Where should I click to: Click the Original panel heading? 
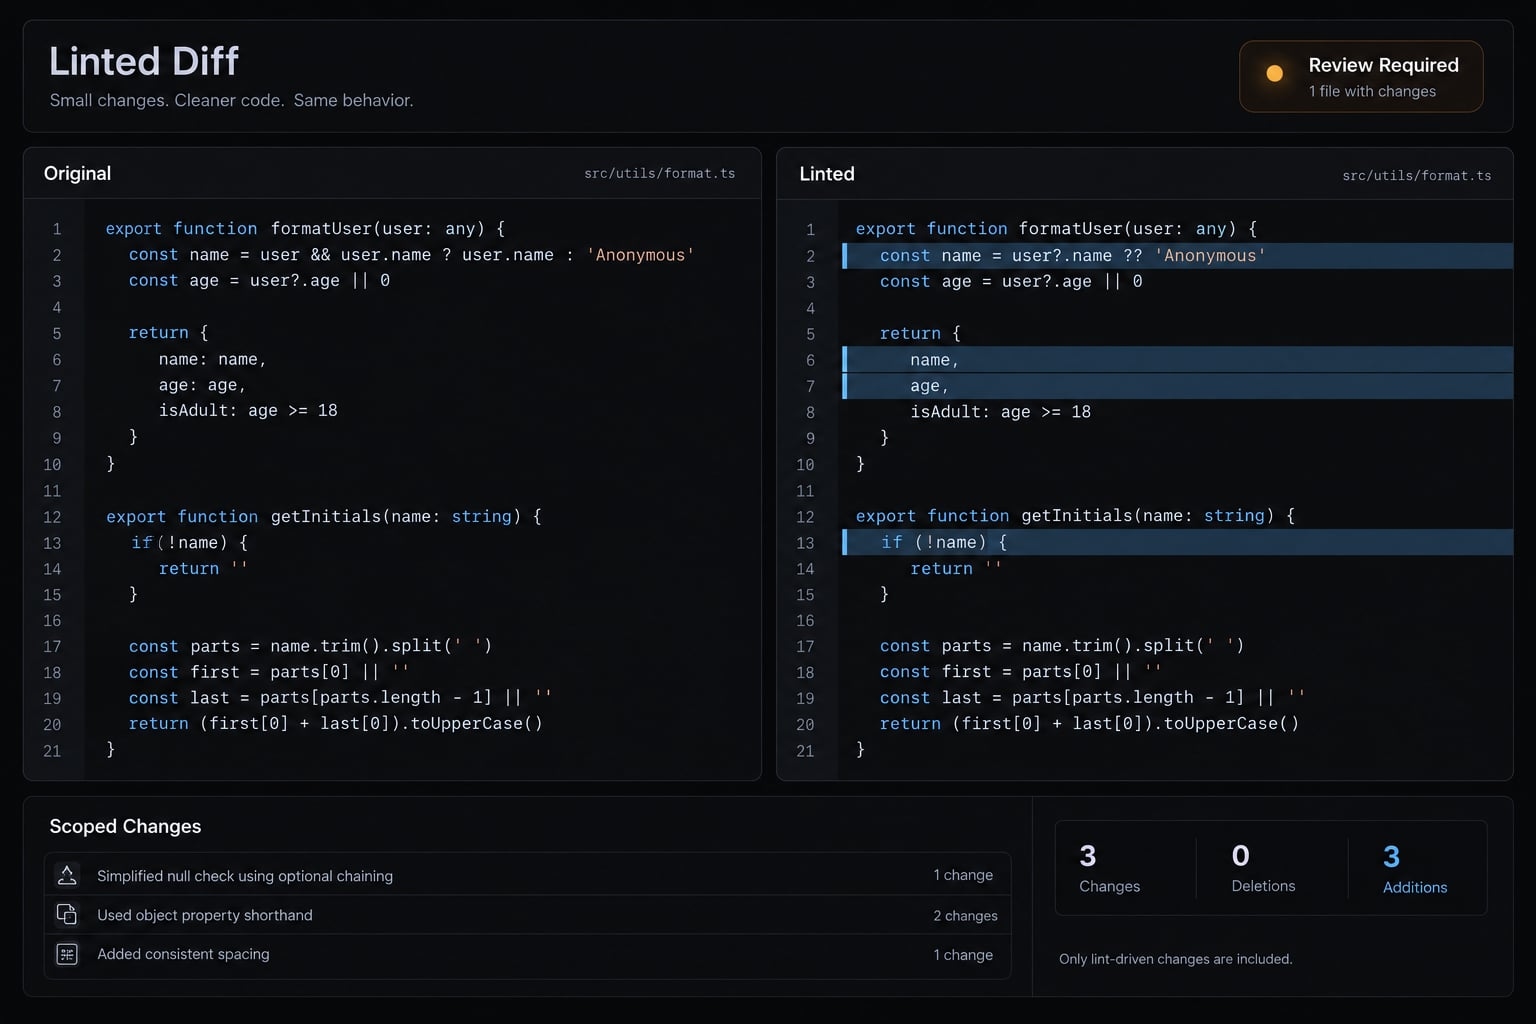click(77, 173)
